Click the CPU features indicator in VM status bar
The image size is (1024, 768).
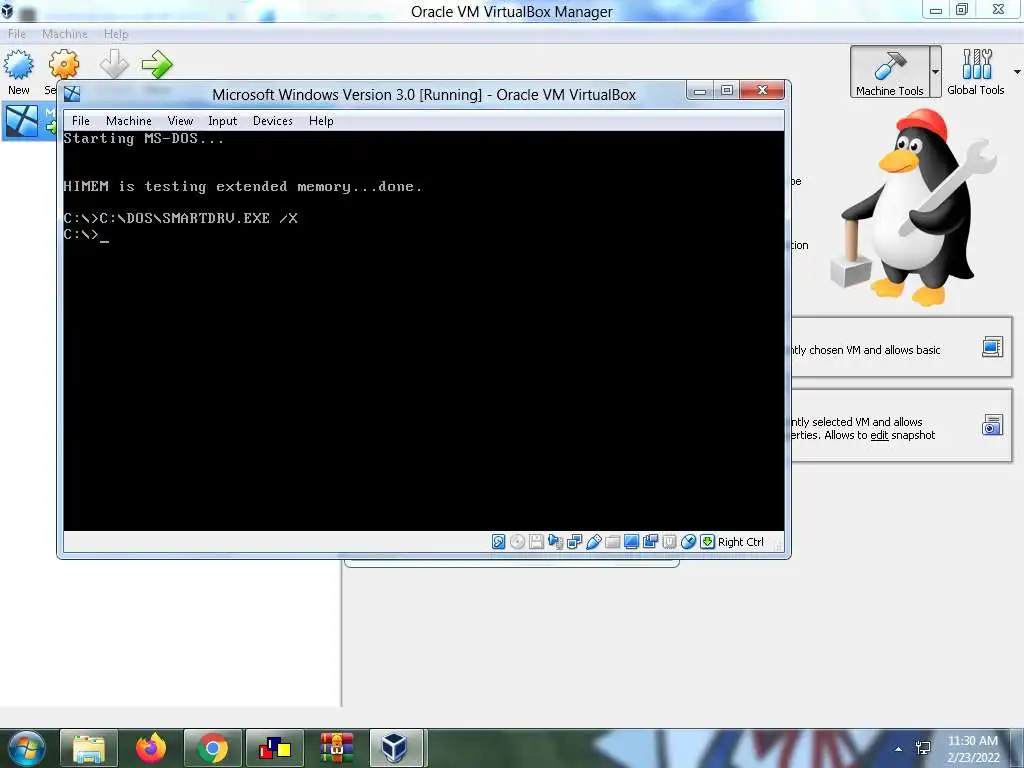point(669,541)
